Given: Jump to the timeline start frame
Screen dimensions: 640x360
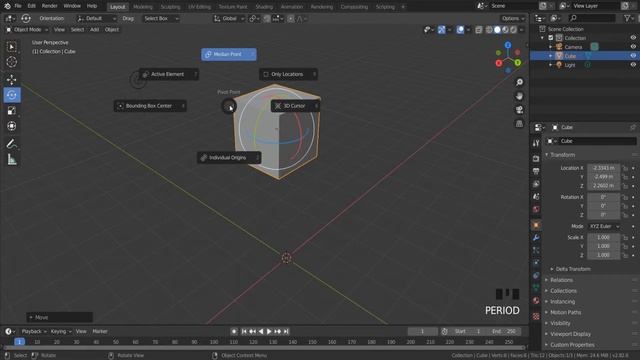Looking at the screenshot, I should (x=244, y=331).
